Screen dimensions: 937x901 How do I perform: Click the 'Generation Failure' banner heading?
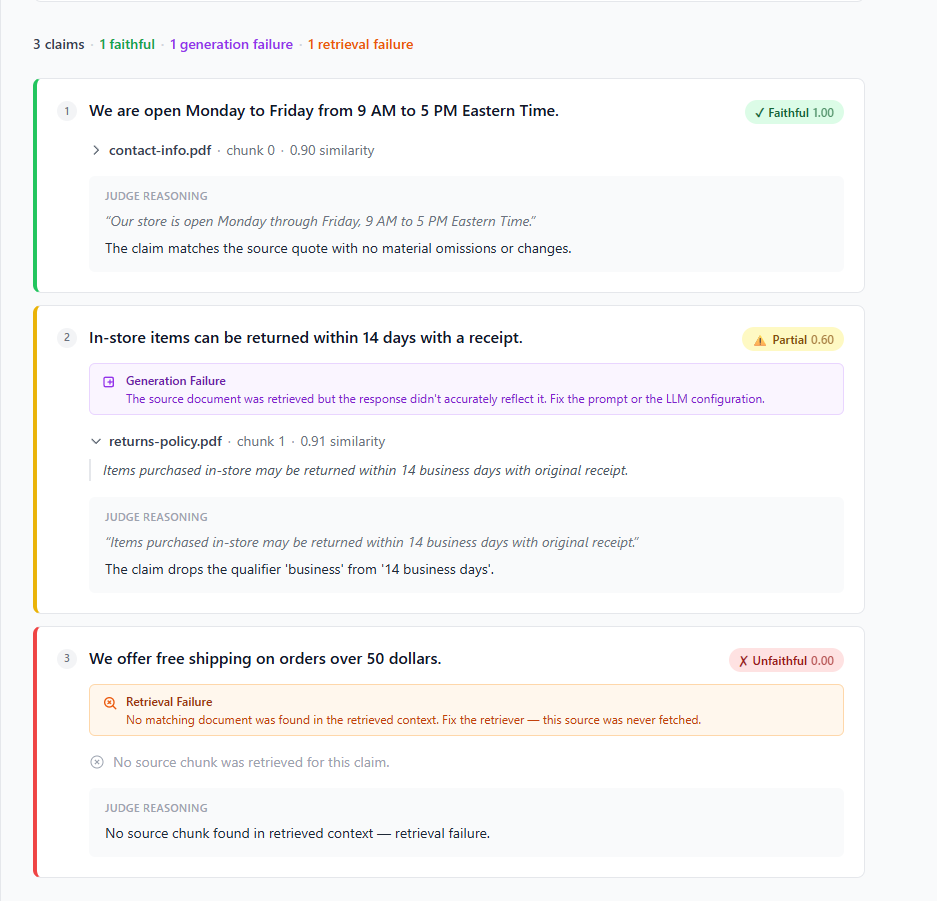176,381
